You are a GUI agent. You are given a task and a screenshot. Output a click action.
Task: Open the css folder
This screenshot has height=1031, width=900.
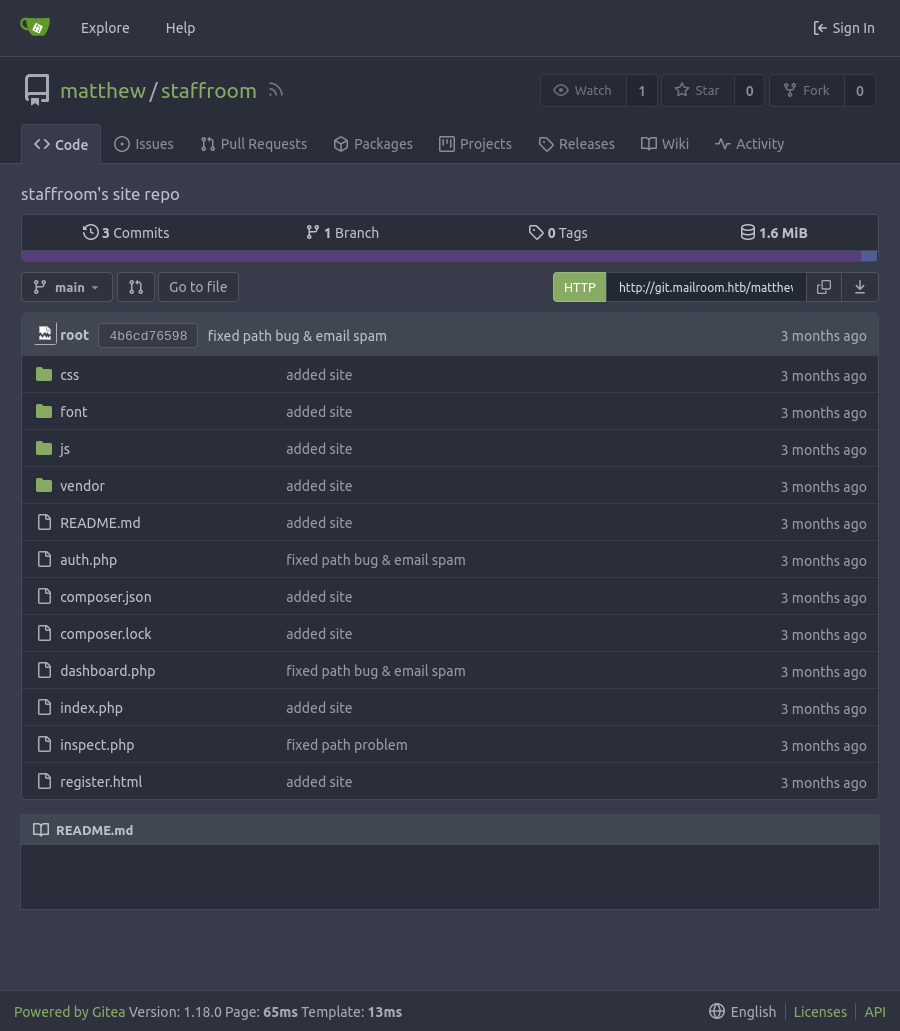tap(69, 375)
